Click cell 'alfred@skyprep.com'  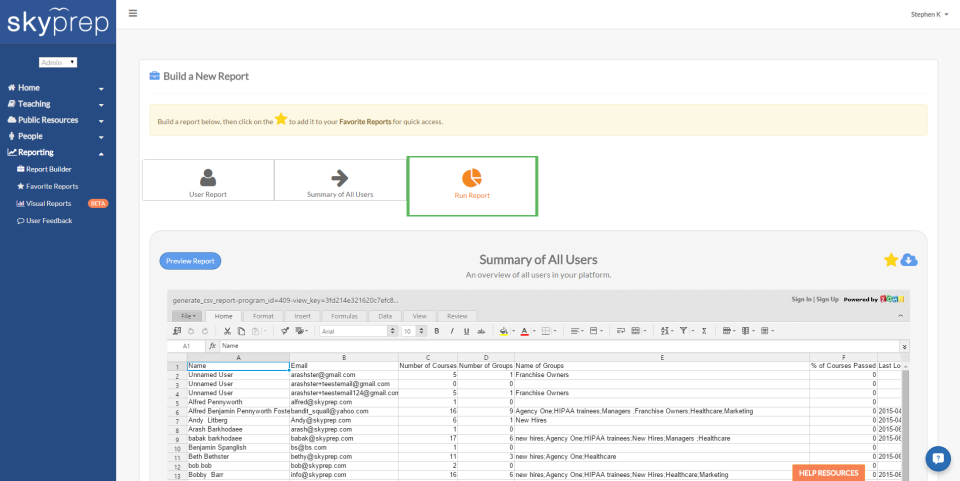point(344,402)
